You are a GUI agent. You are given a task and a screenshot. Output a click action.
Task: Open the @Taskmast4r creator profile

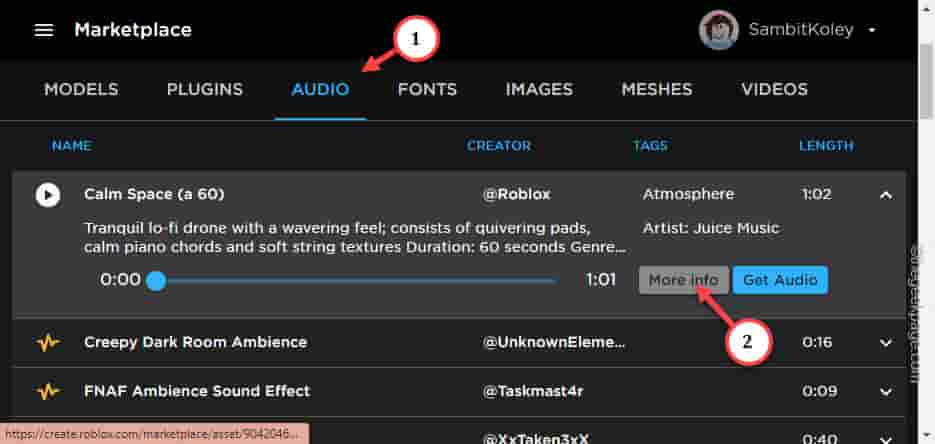[532, 392]
